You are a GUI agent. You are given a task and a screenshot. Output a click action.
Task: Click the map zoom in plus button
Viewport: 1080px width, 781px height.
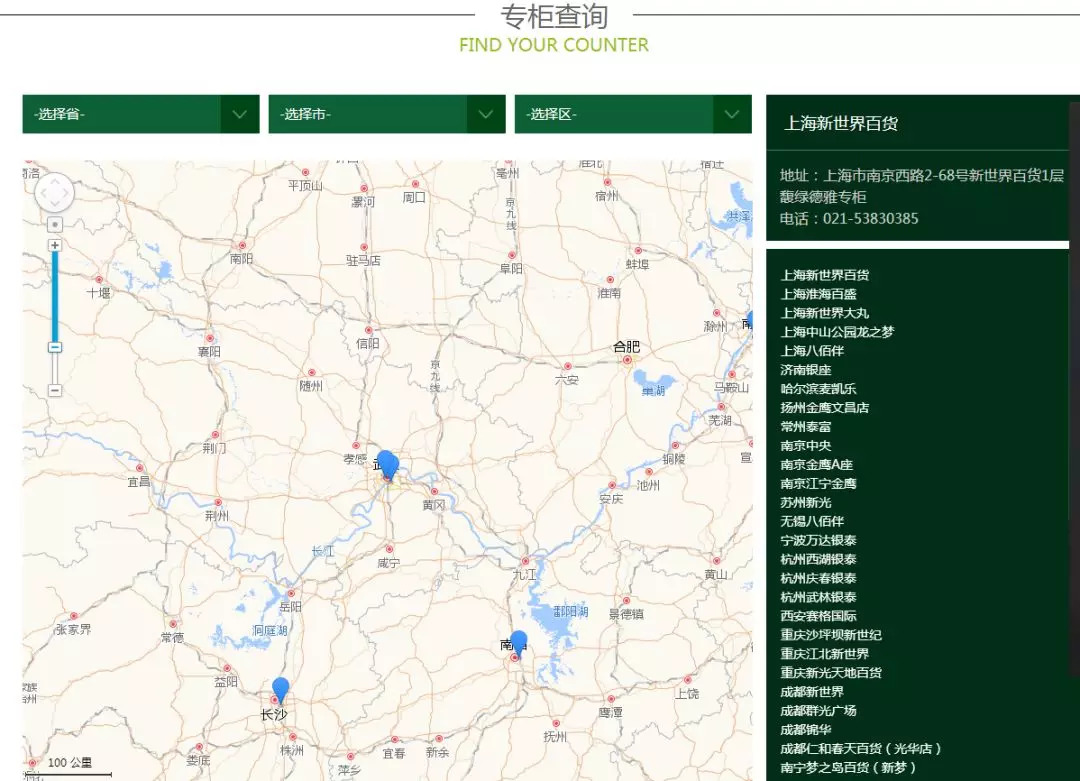pos(55,245)
